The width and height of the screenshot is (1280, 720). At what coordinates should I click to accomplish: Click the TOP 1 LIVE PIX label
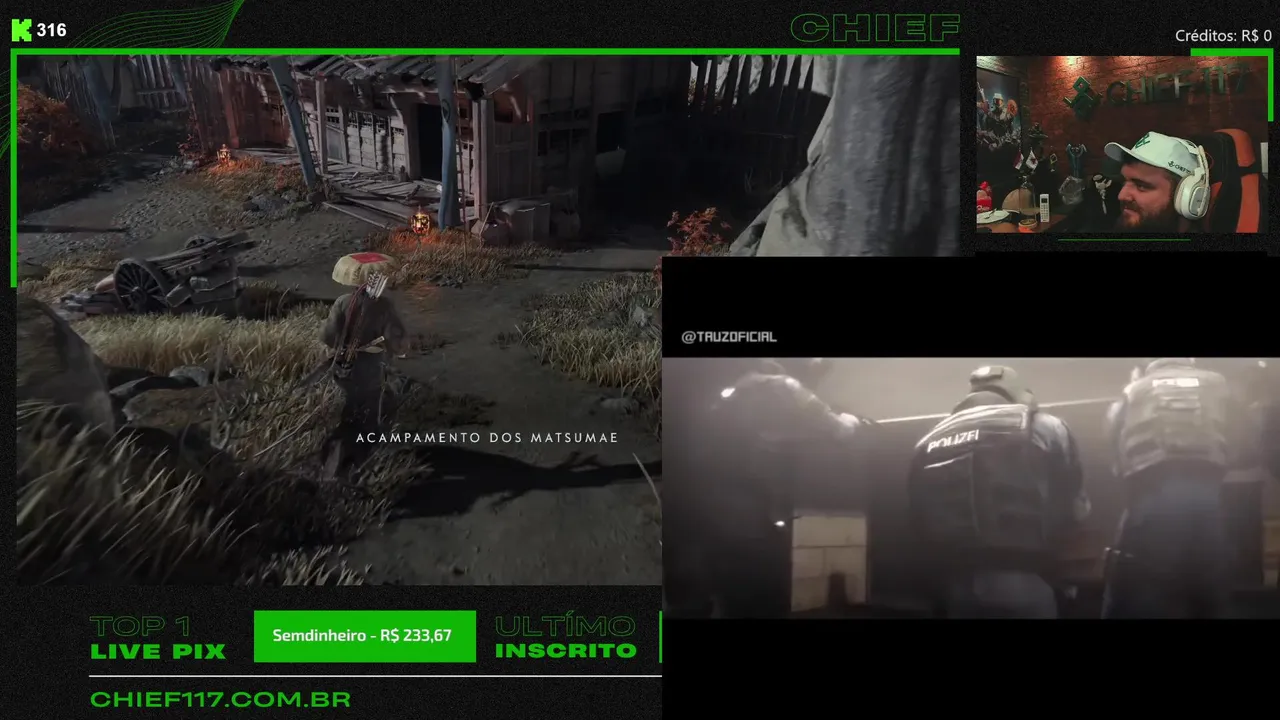tap(158, 638)
